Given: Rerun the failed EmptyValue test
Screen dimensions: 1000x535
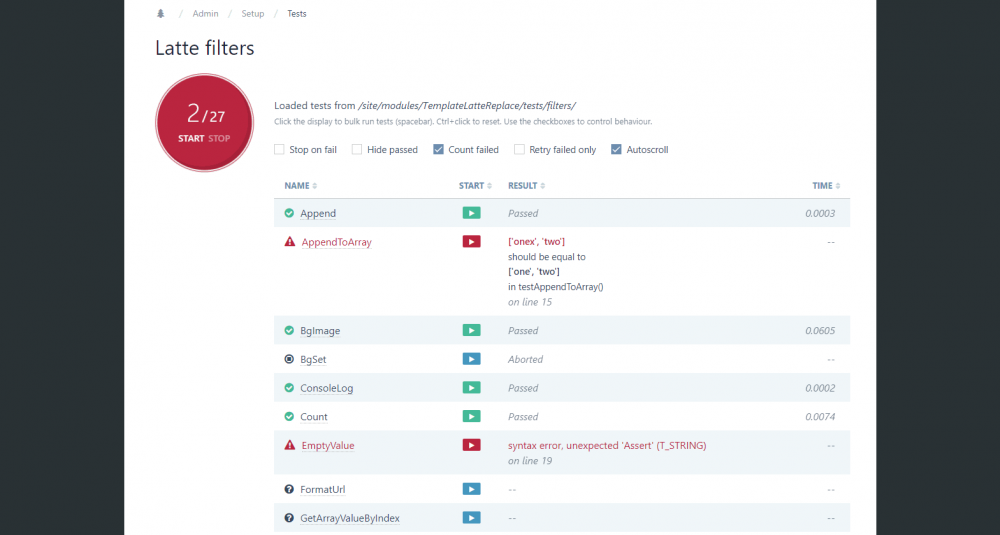Looking at the screenshot, I should pos(471,445).
